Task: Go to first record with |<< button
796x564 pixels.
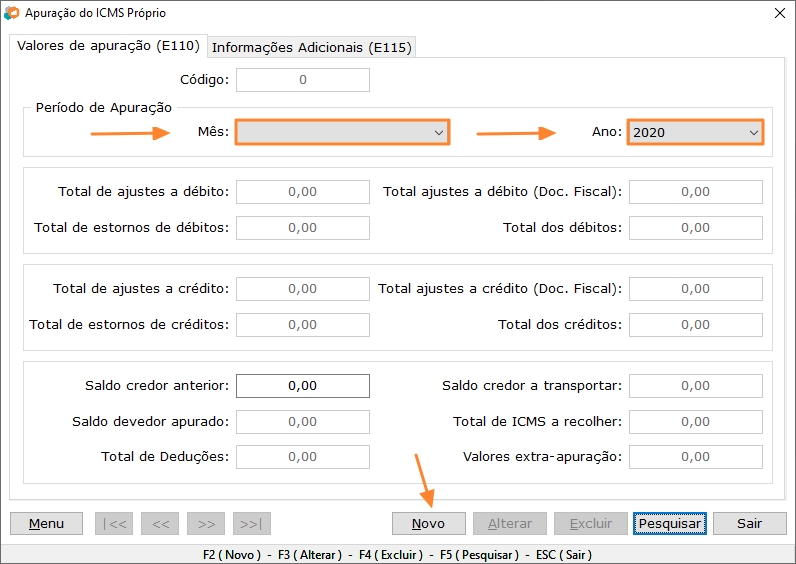Action: (114, 523)
